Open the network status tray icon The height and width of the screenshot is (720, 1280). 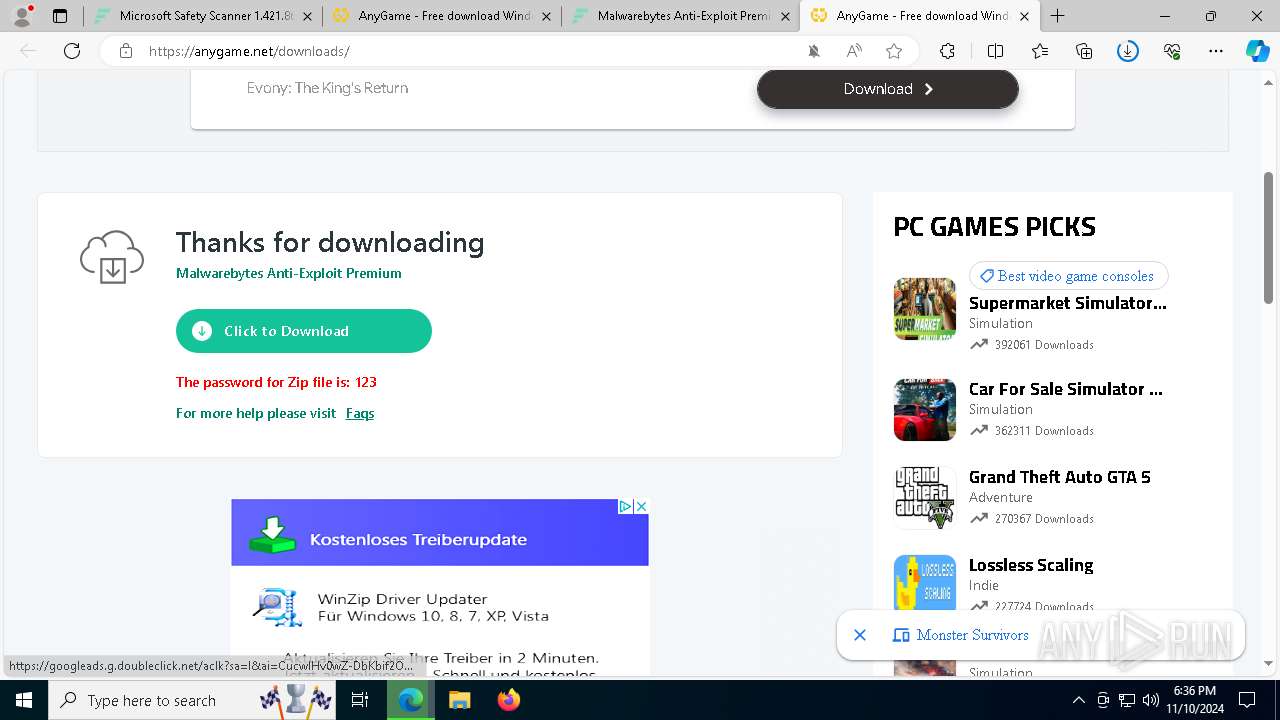coord(1127,700)
